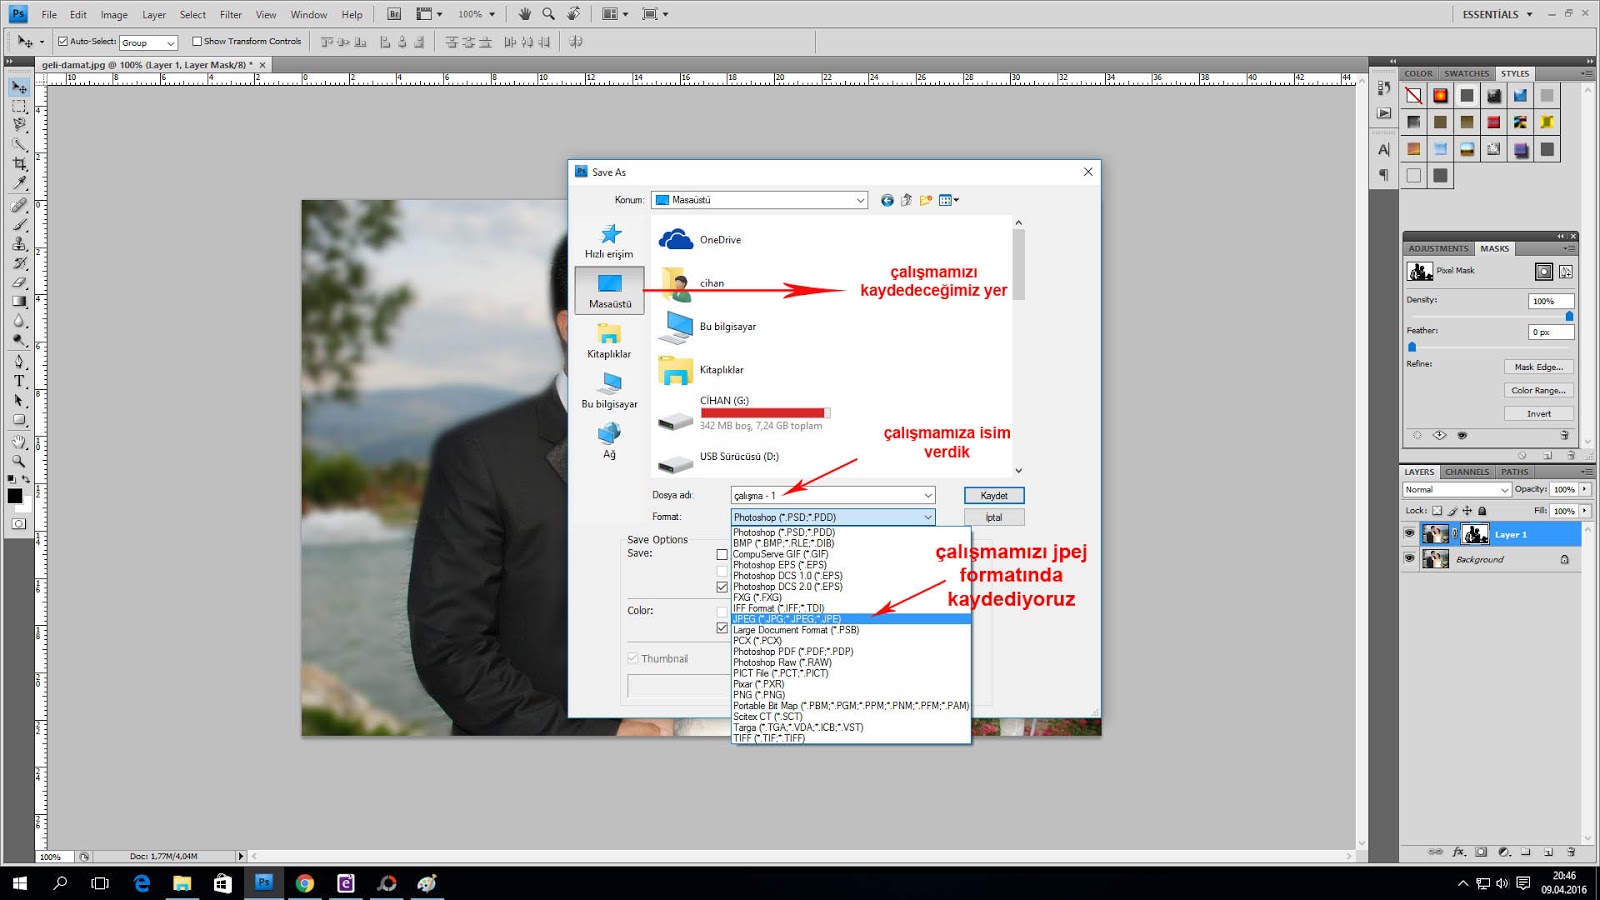Select the Brush tool
The image size is (1600, 900).
(x=19, y=225)
